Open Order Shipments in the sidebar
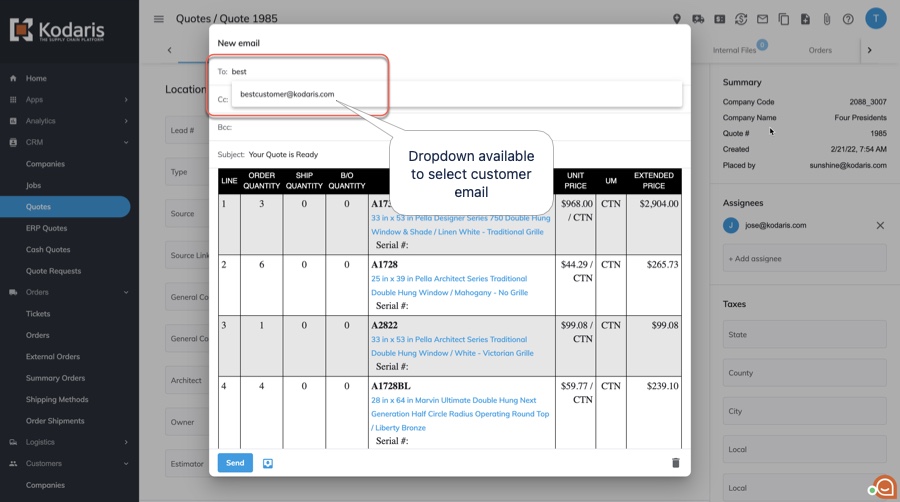Viewport: 900px width, 502px height. coord(55,421)
